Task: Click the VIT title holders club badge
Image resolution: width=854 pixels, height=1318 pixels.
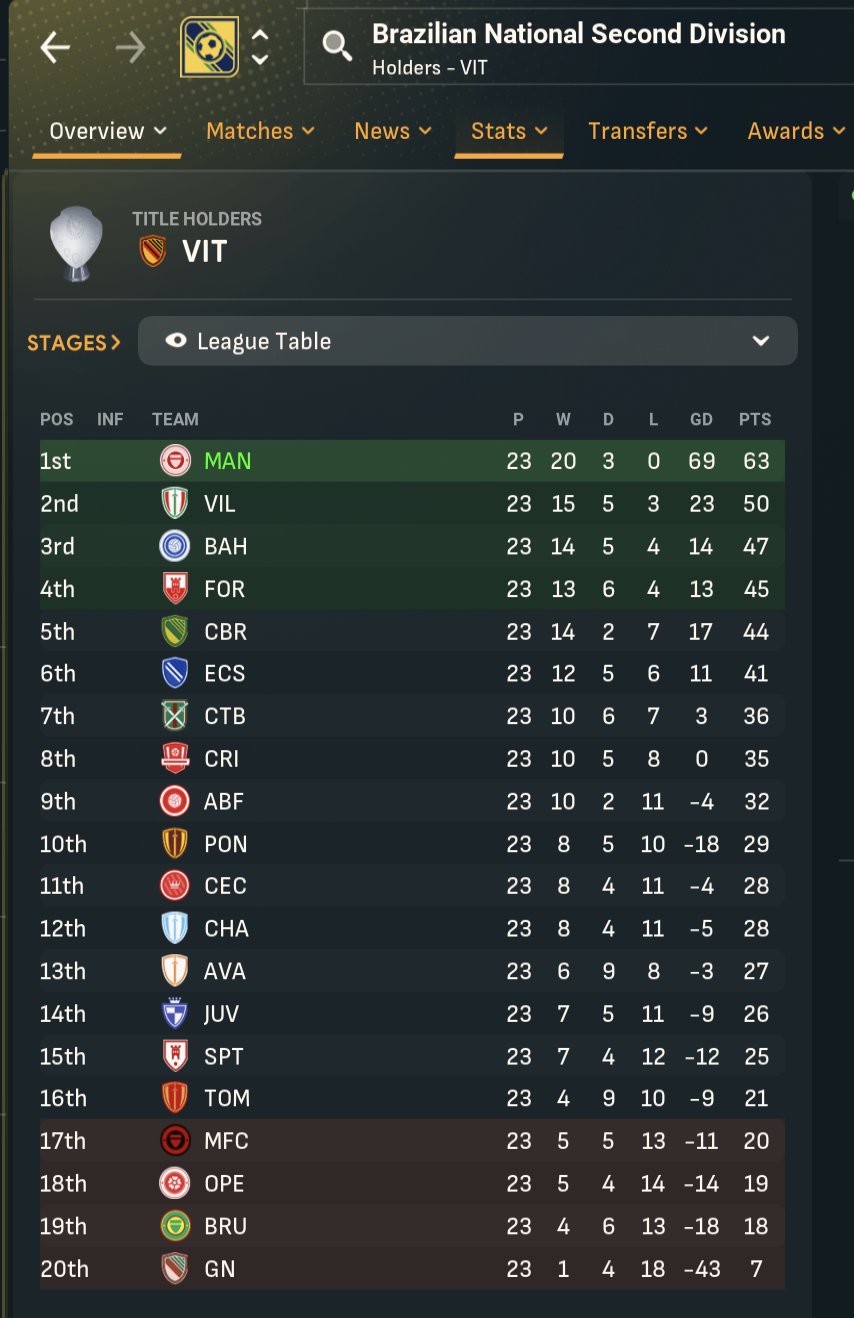Action: (153, 251)
